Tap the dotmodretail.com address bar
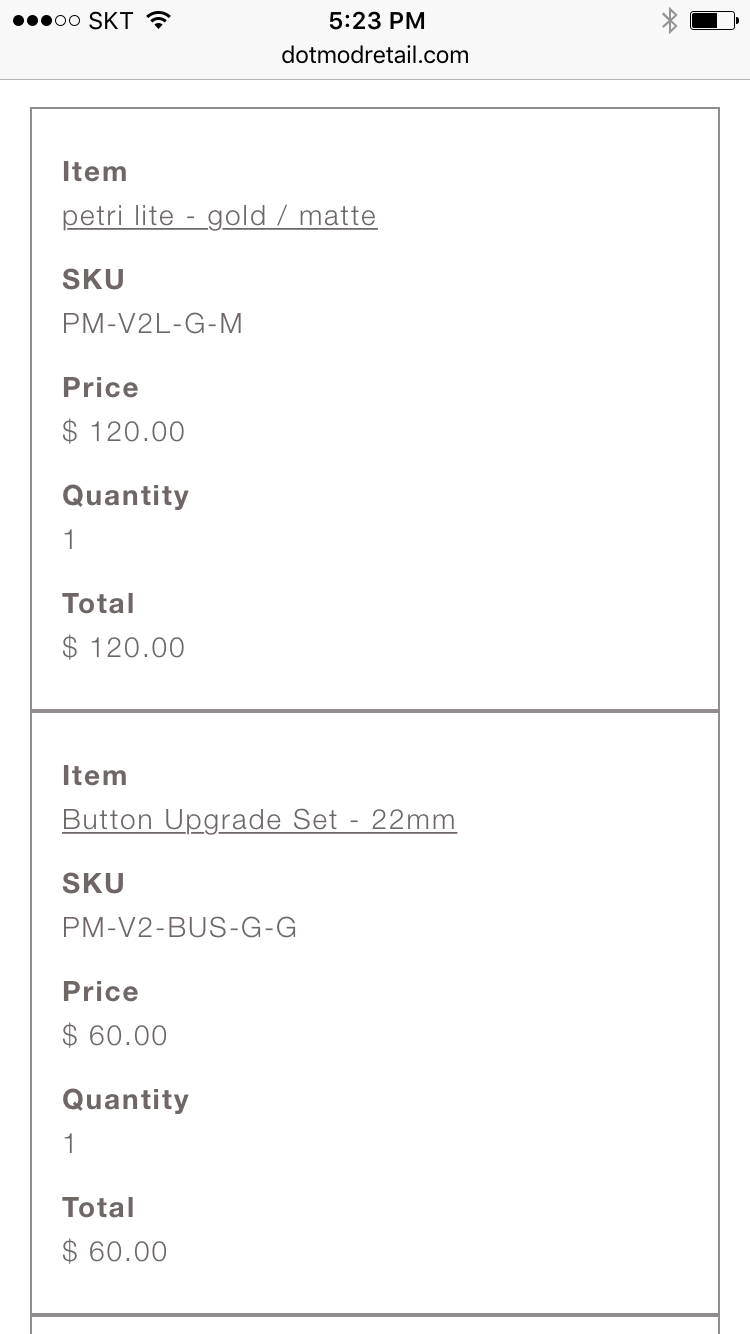750x1334 pixels. 375,55
